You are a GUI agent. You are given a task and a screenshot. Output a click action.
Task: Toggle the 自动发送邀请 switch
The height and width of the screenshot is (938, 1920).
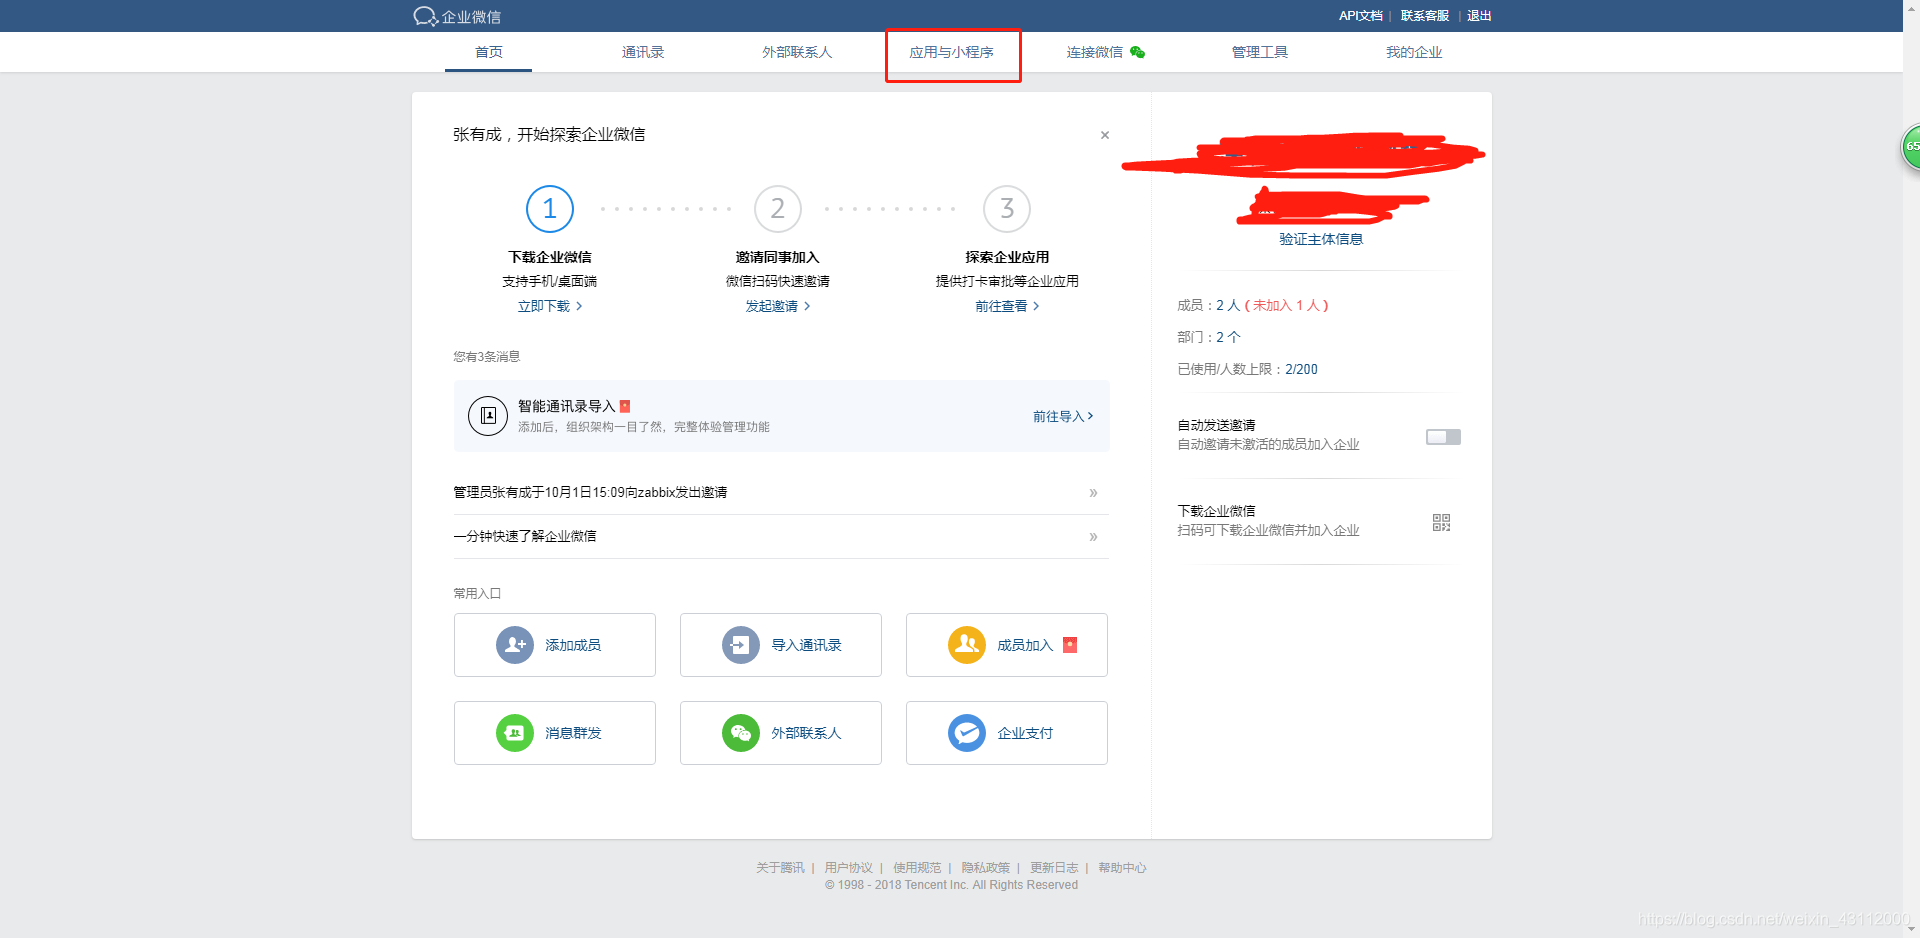click(1443, 437)
